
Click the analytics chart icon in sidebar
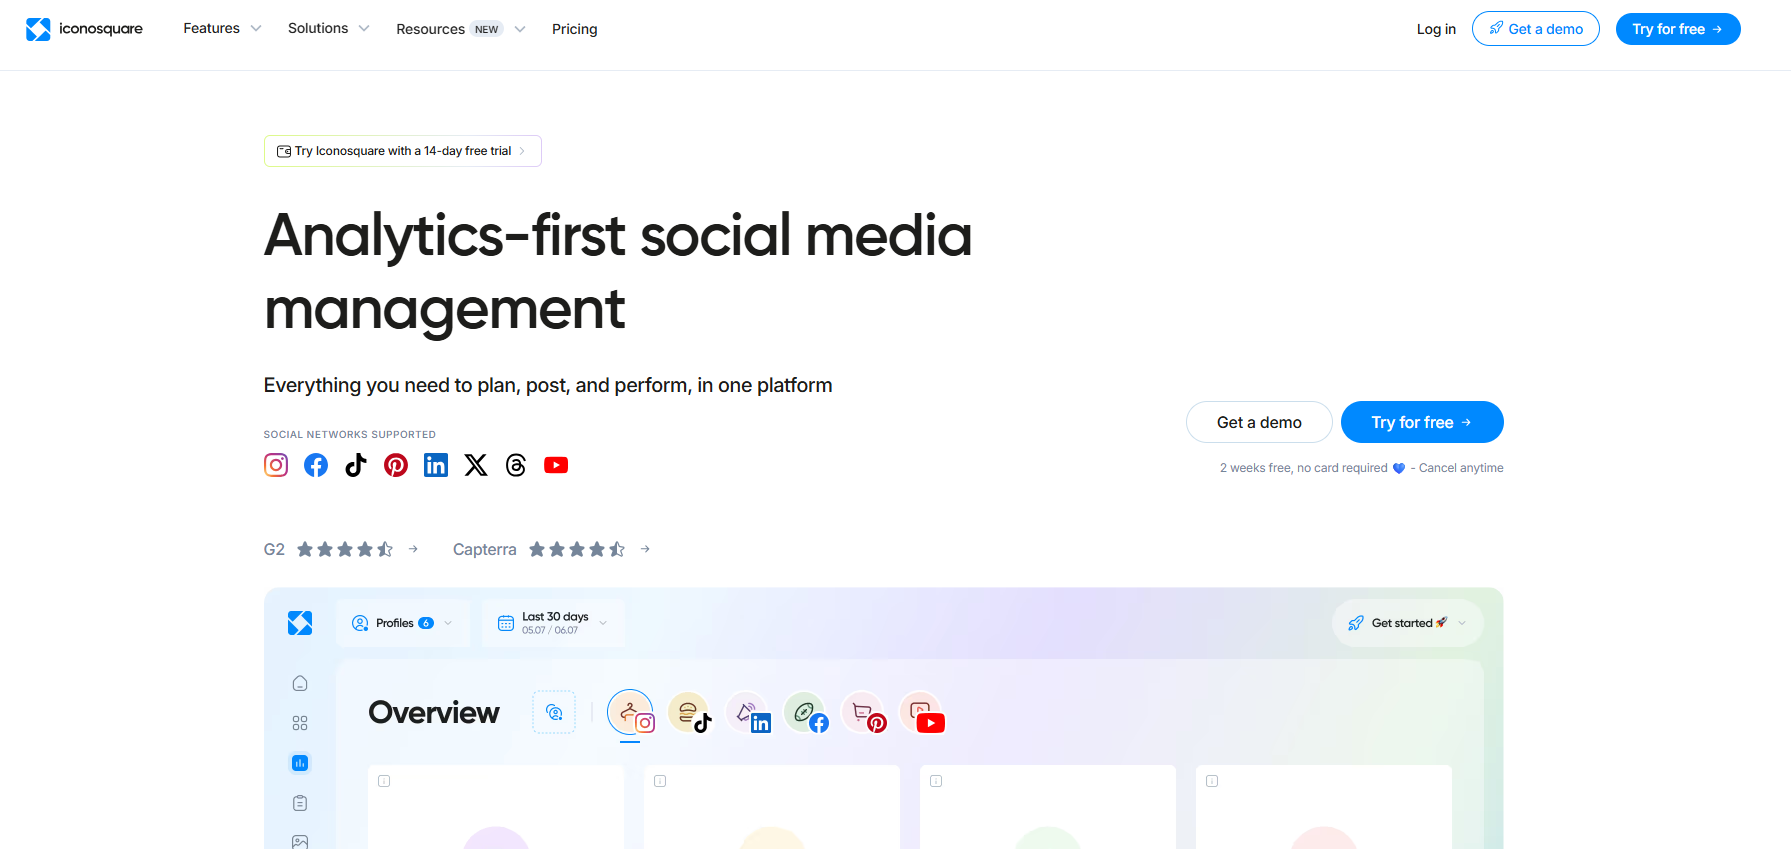click(300, 763)
